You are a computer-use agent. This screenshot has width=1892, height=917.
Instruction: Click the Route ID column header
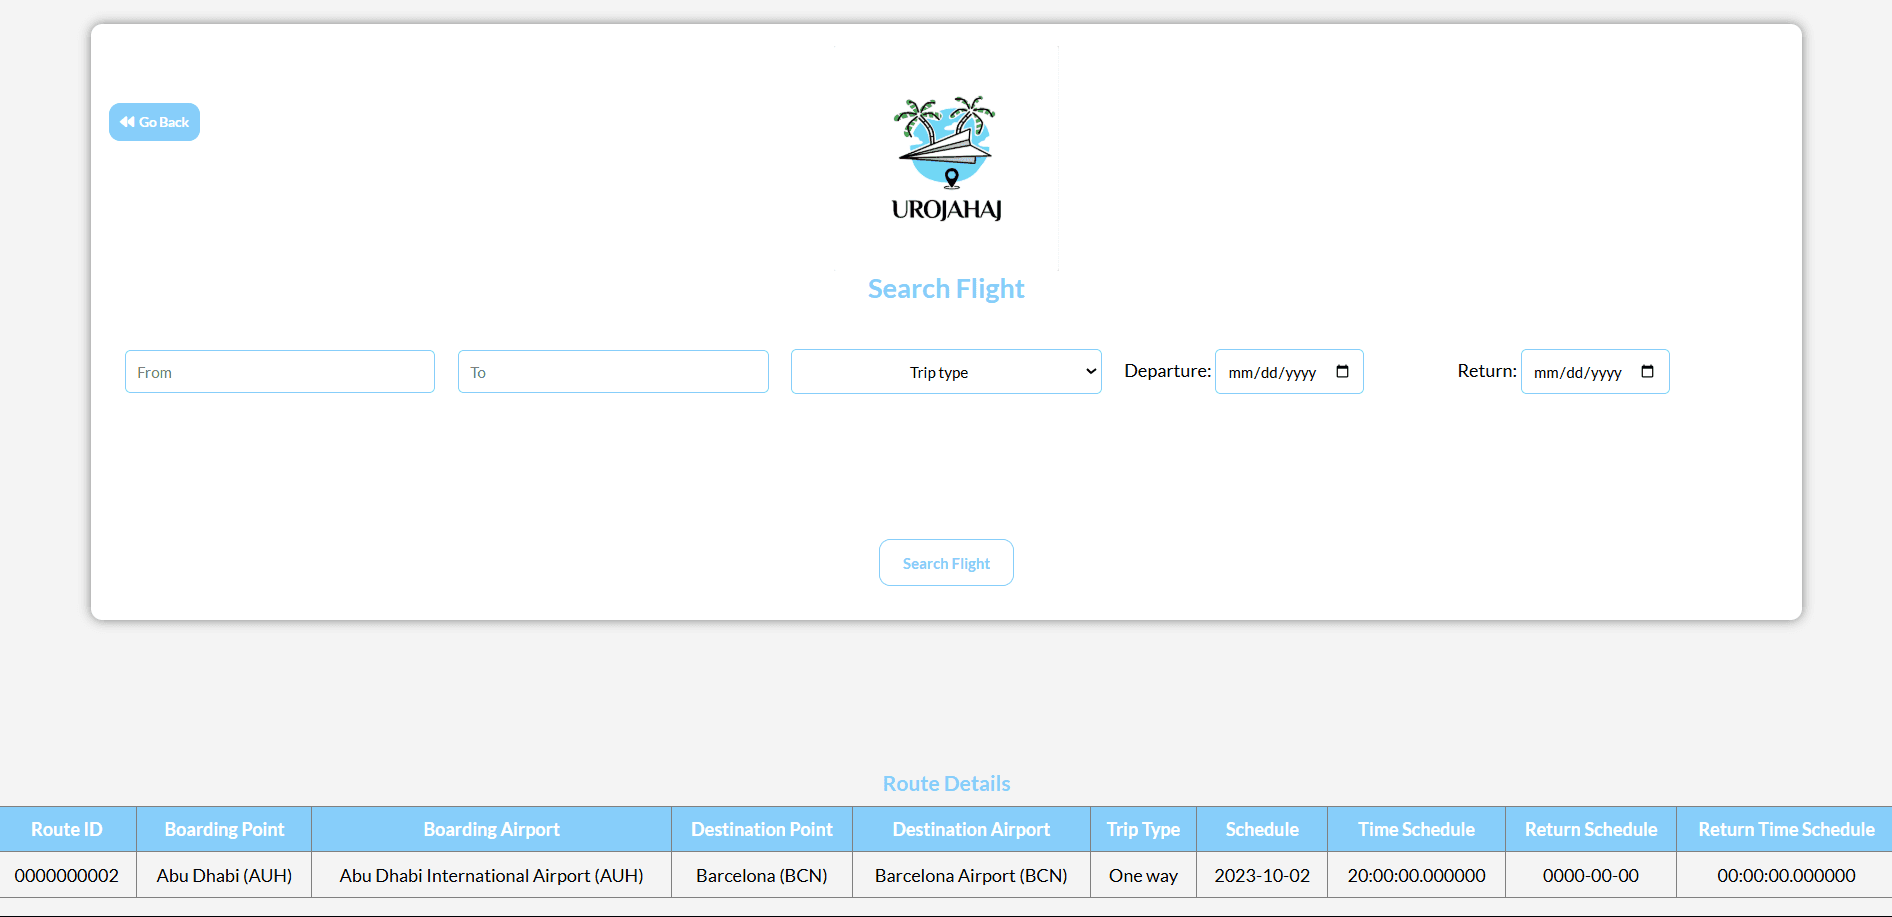(x=67, y=829)
